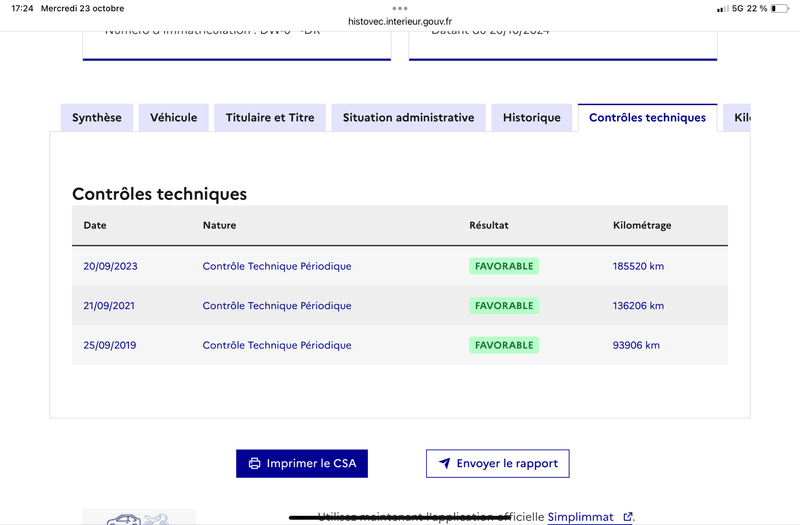
Task: Tap the three dots above the URL
Action: (400, 8)
